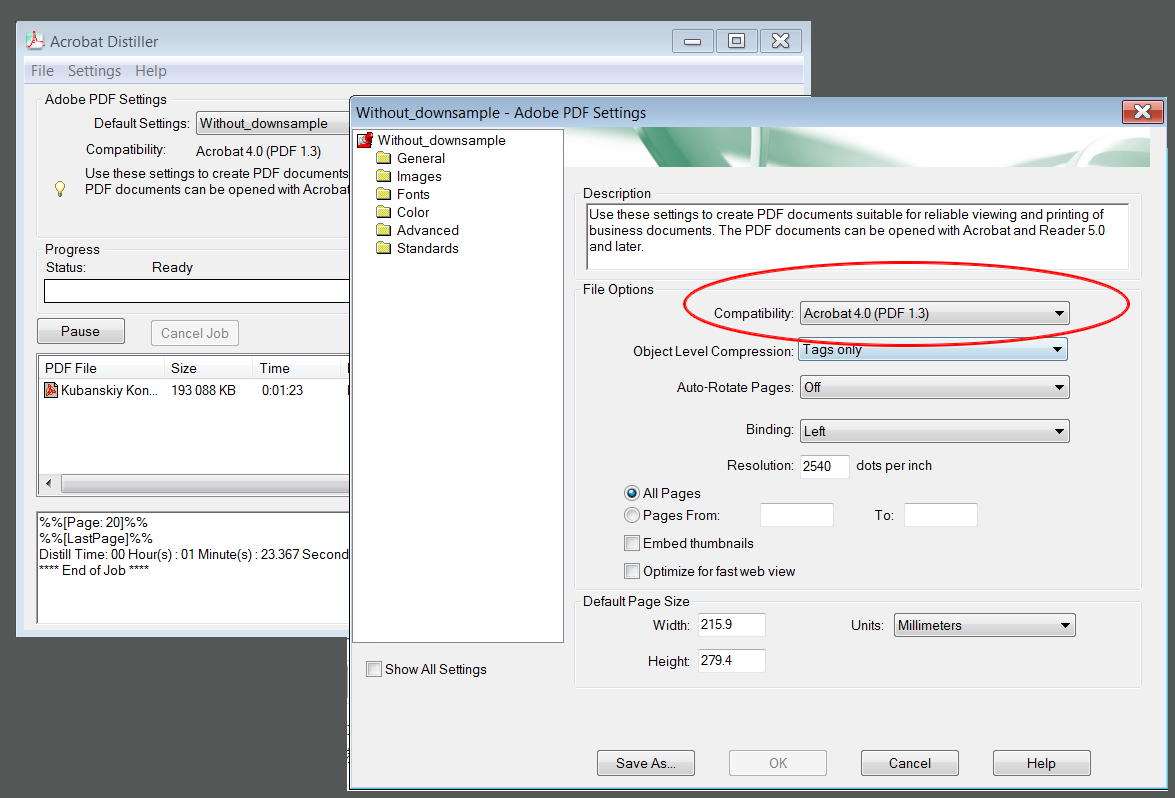
Task: Click the Width field showing 215.9
Action: [x=731, y=625]
